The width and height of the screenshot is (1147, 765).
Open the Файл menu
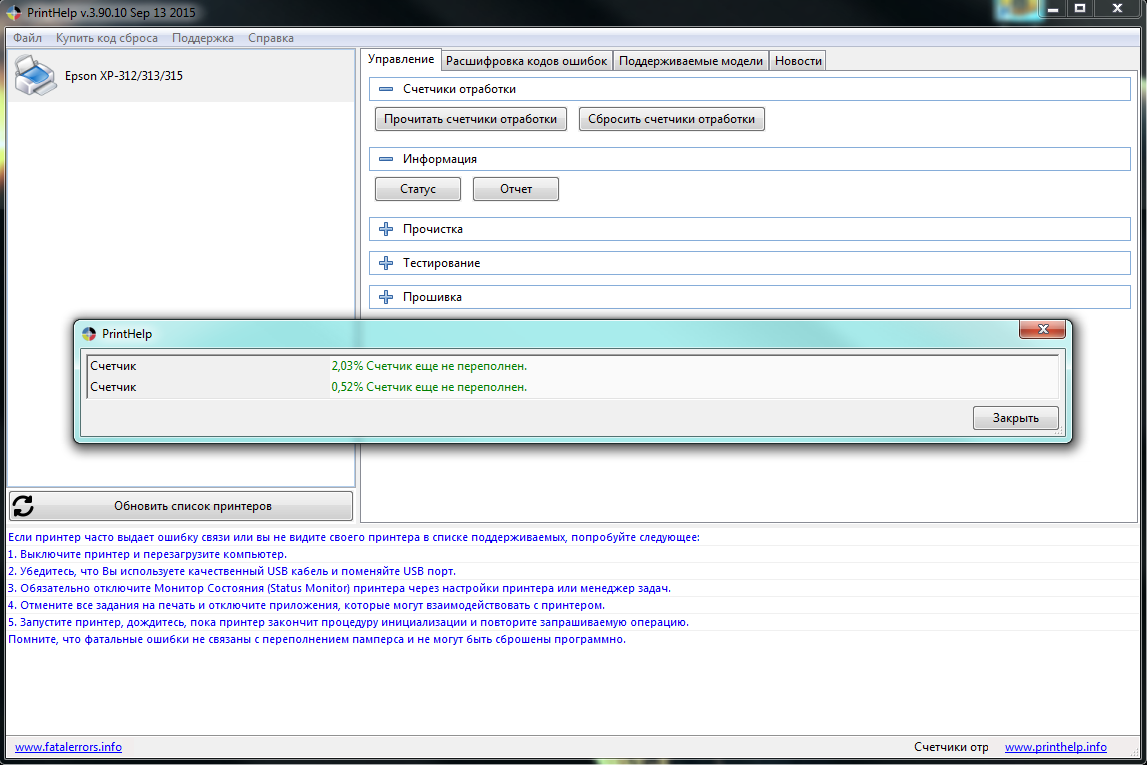click(28, 38)
